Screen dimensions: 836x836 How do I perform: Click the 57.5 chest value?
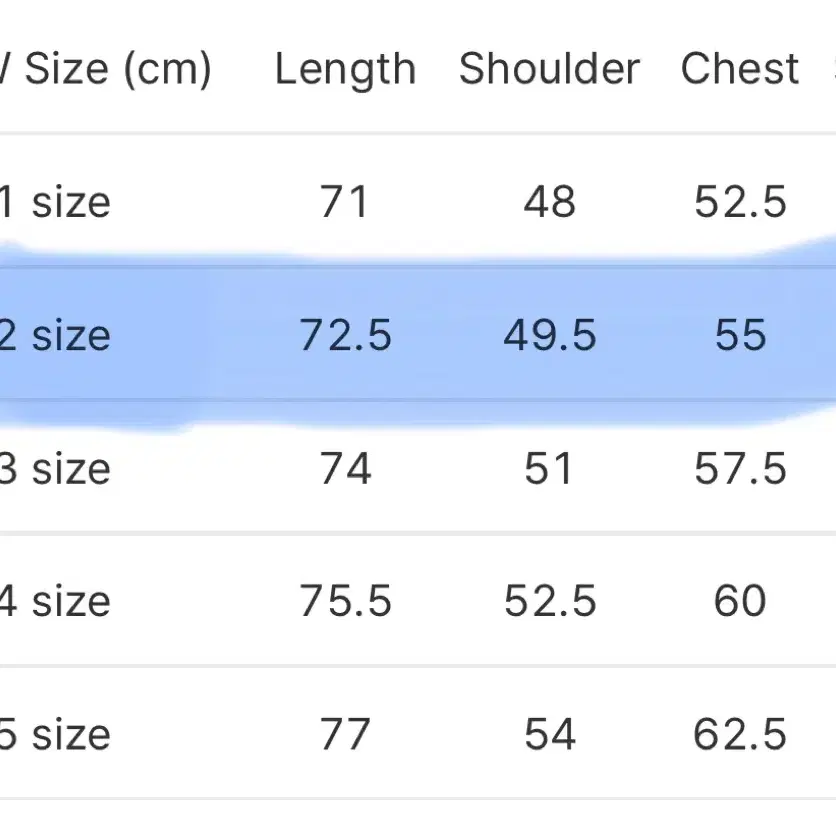coord(740,469)
